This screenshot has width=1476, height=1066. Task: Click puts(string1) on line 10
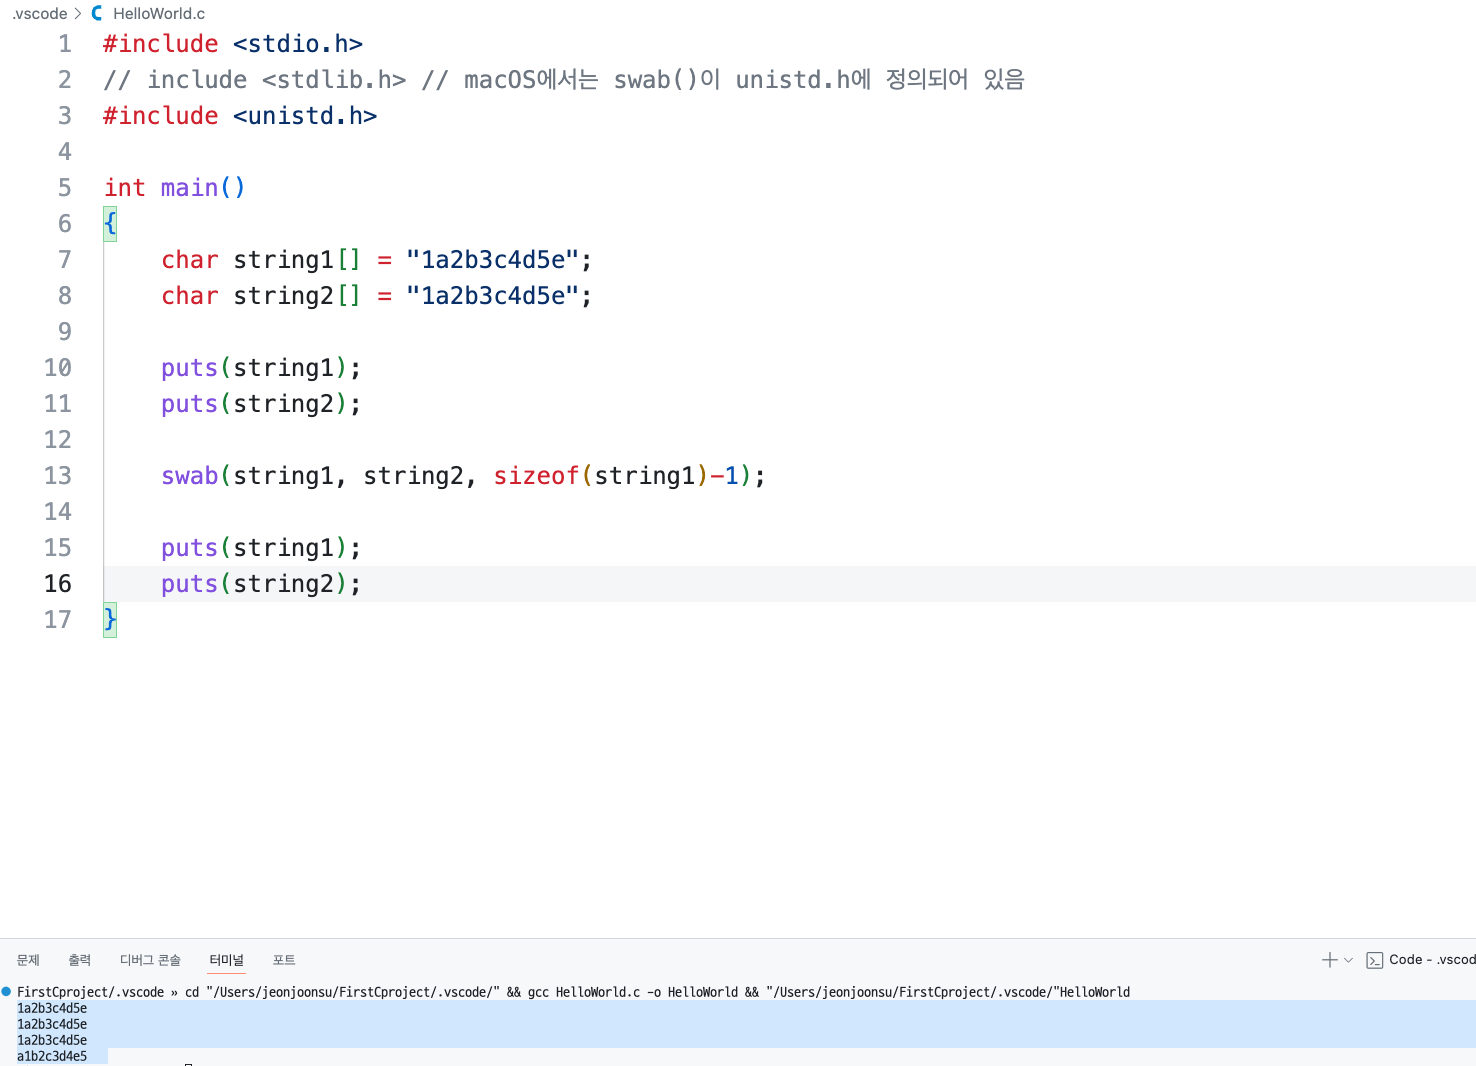point(261,368)
